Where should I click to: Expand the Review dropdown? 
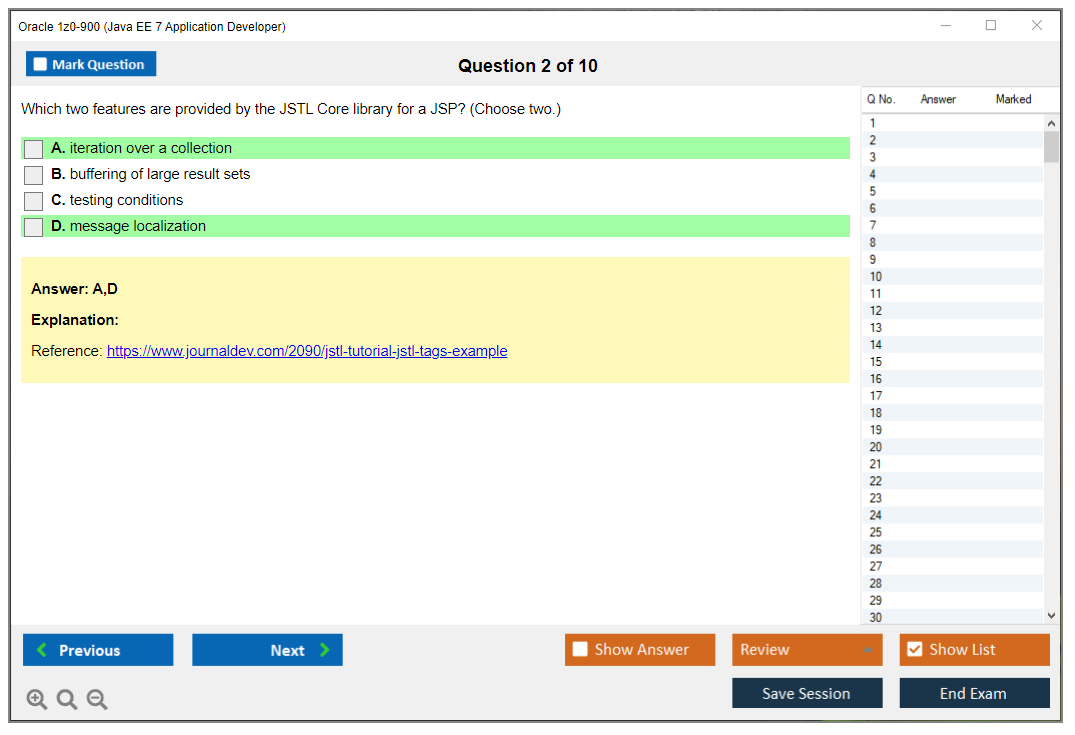pyautogui.click(x=807, y=649)
